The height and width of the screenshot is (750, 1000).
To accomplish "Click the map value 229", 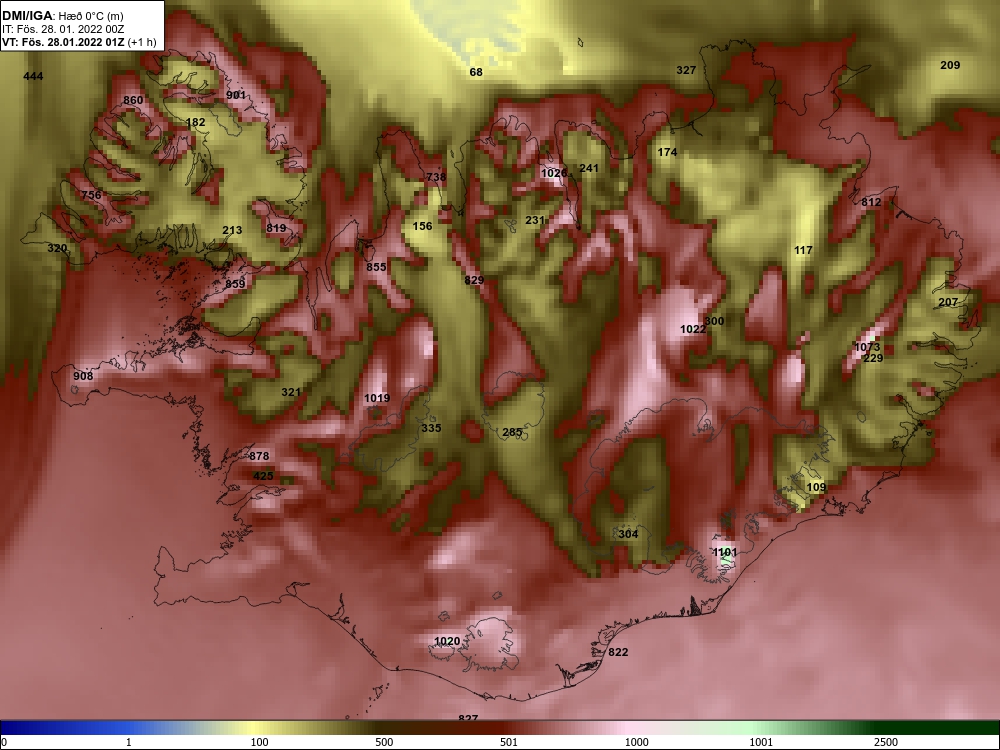I will 873,358.
